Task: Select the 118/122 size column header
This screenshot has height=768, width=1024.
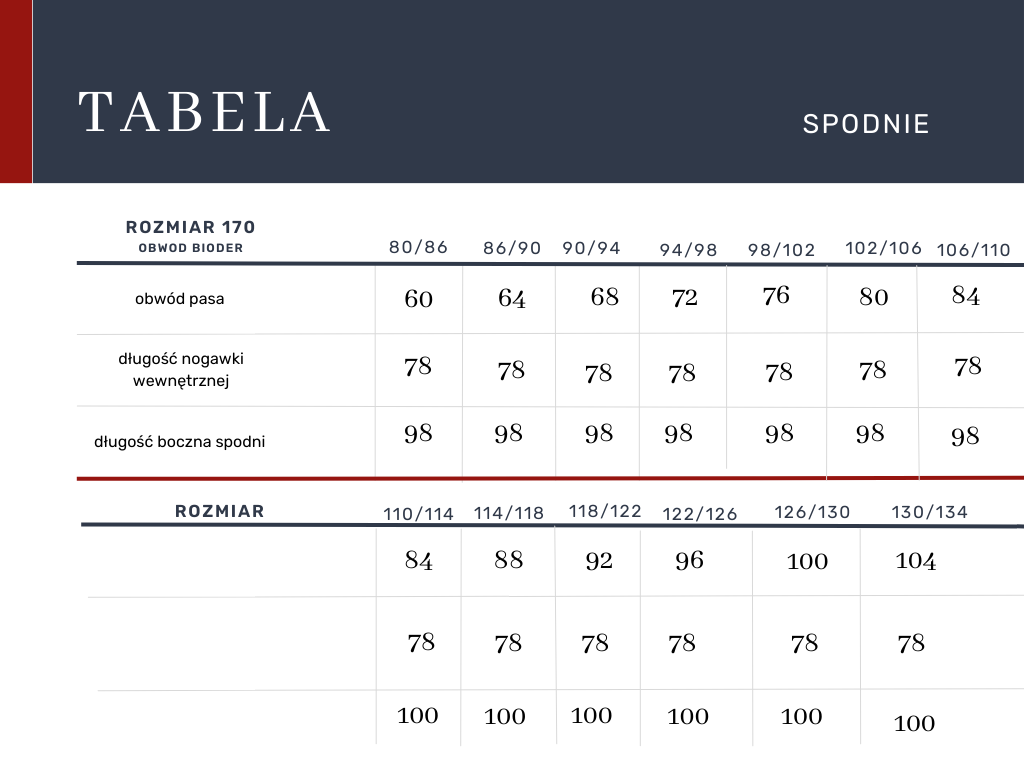Action: point(605,511)
